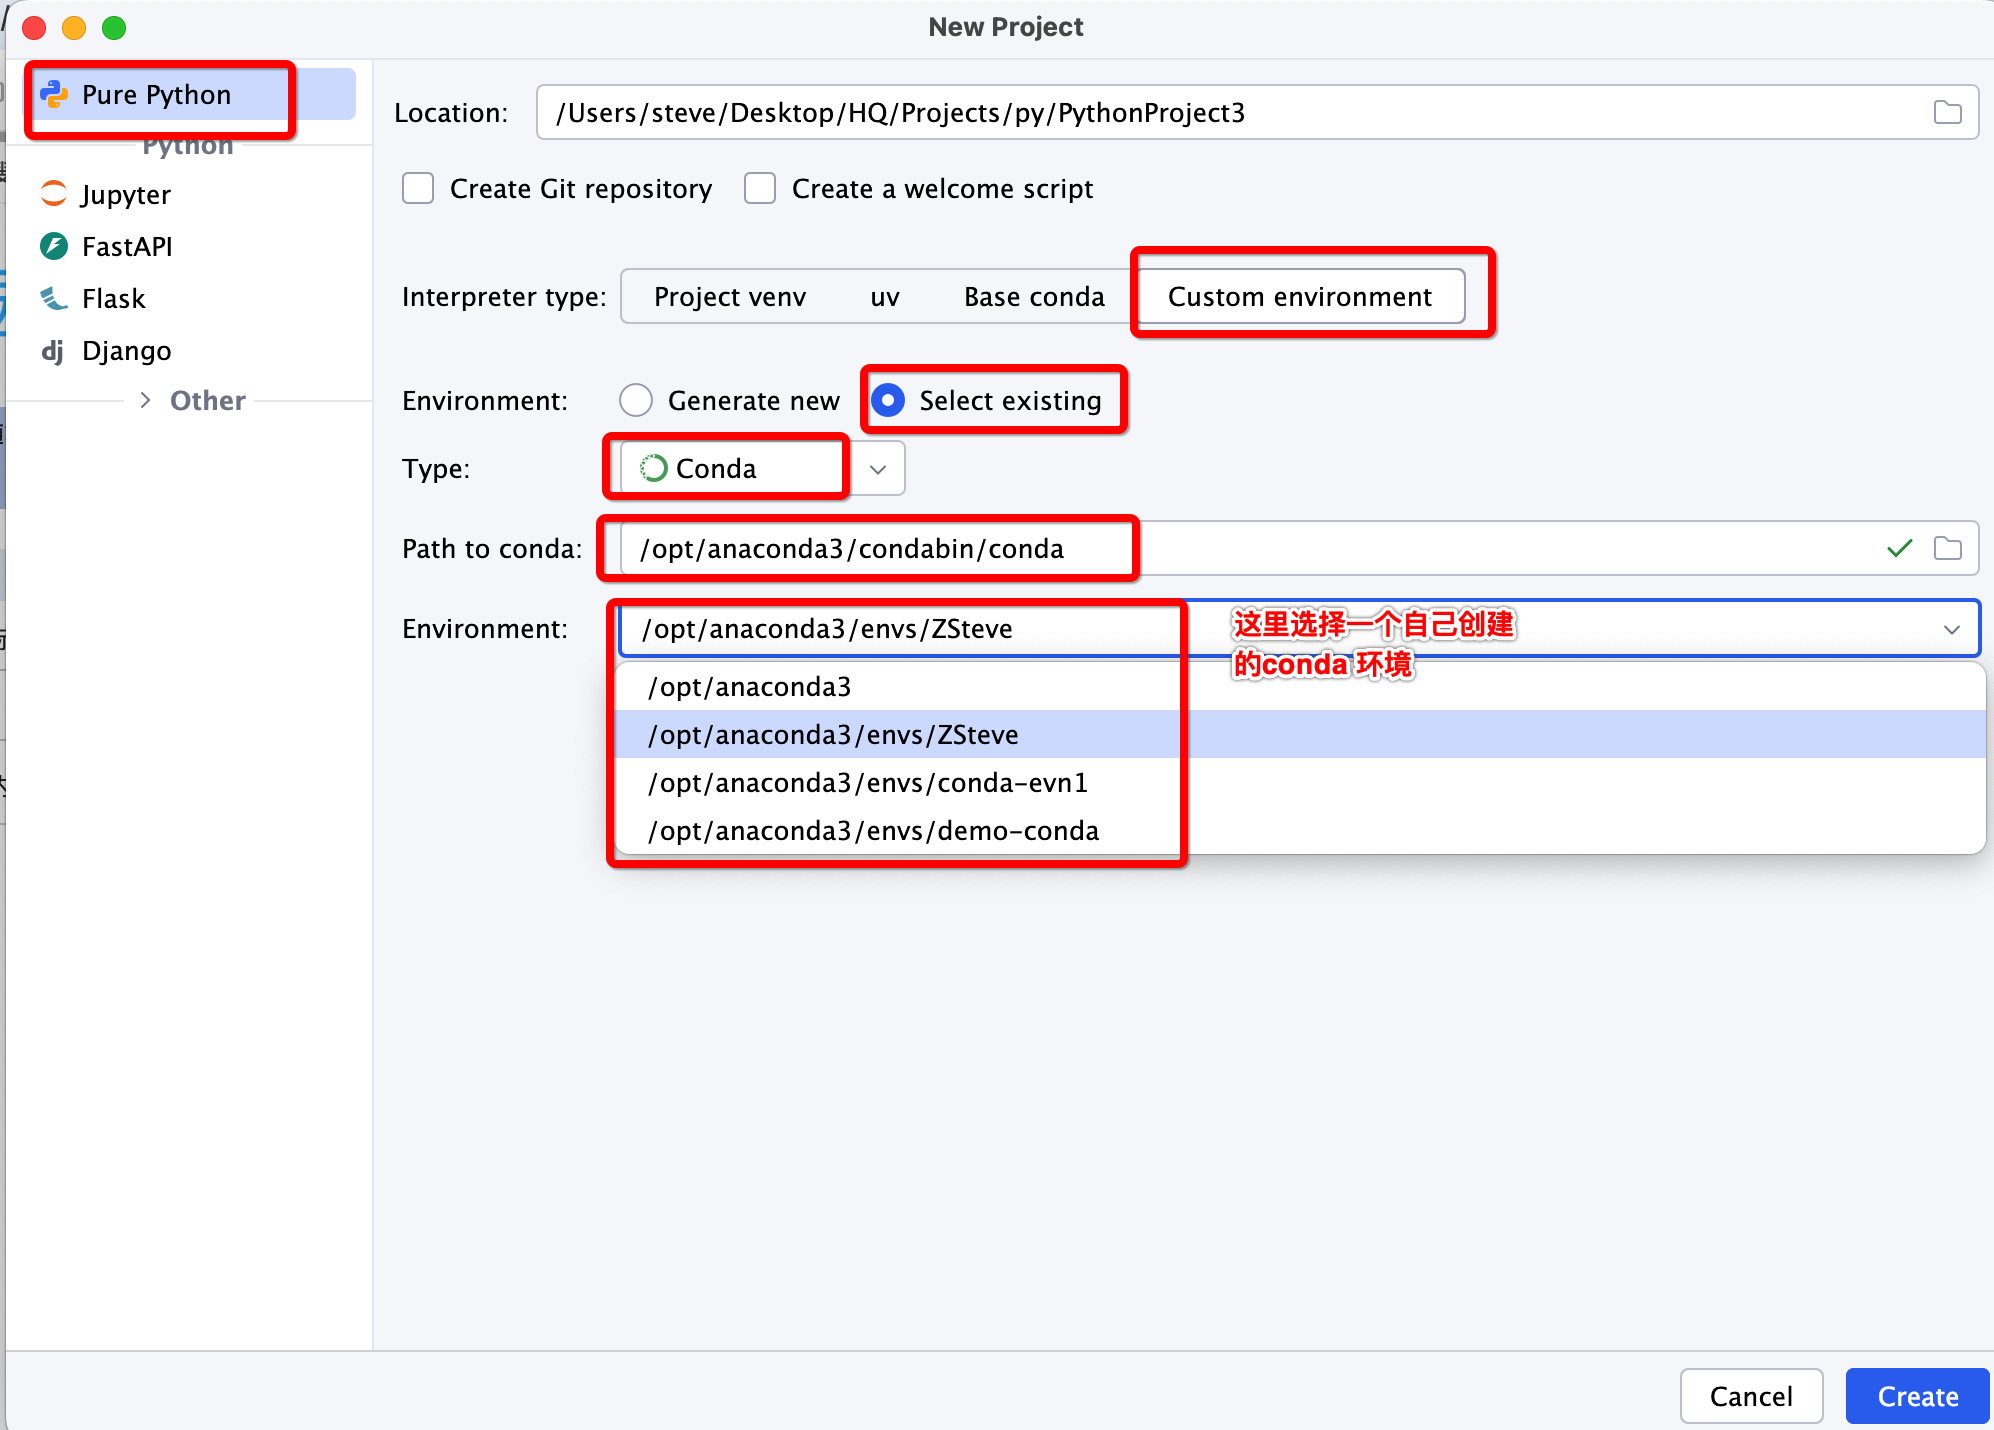
Task: Select the Pure Python project type
Action: tap(157, 95)
